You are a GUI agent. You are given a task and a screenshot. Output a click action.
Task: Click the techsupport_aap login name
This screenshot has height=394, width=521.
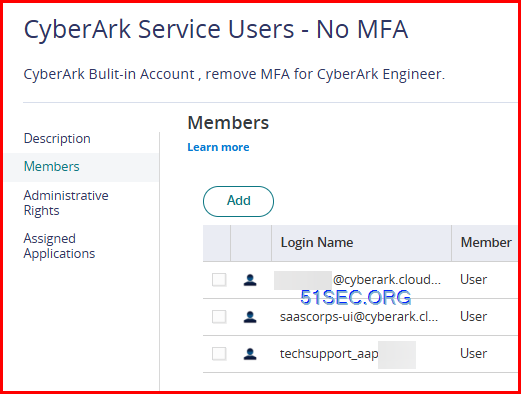[x=329, y=354]
